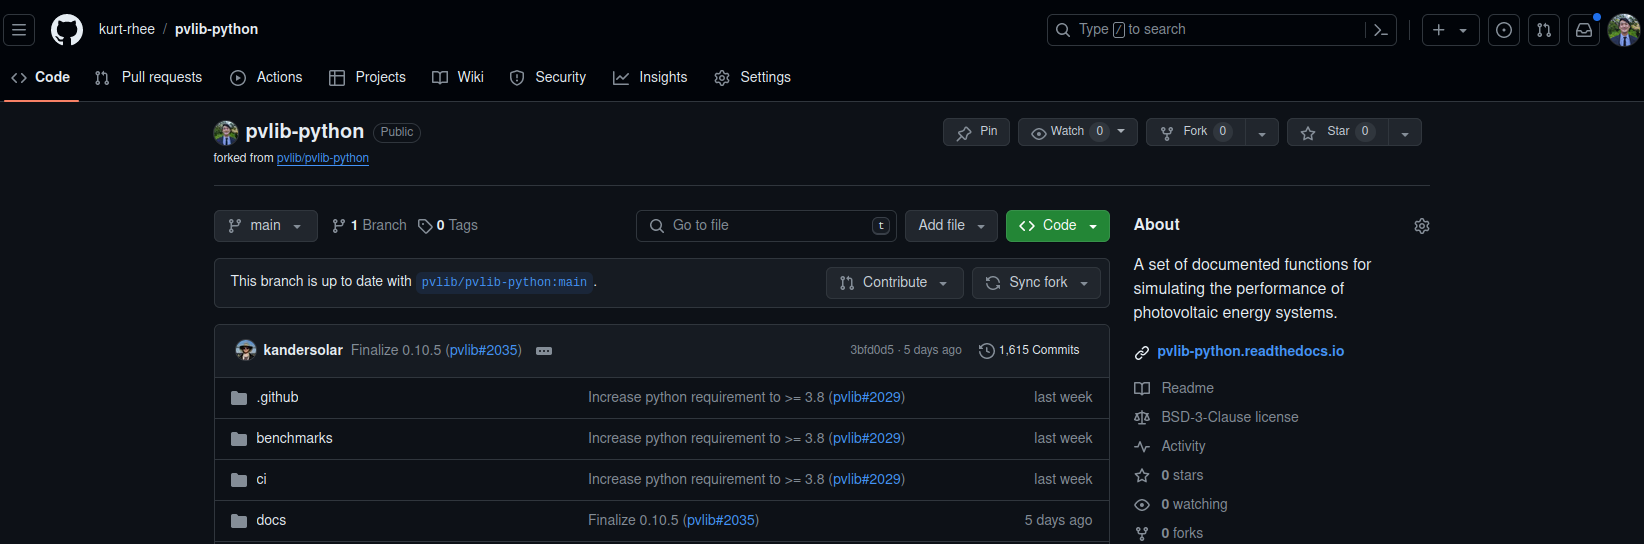The height and width of the screenshot is (544, 1644).
Task: Expand commit message ellipsis button
Action: 544,351
